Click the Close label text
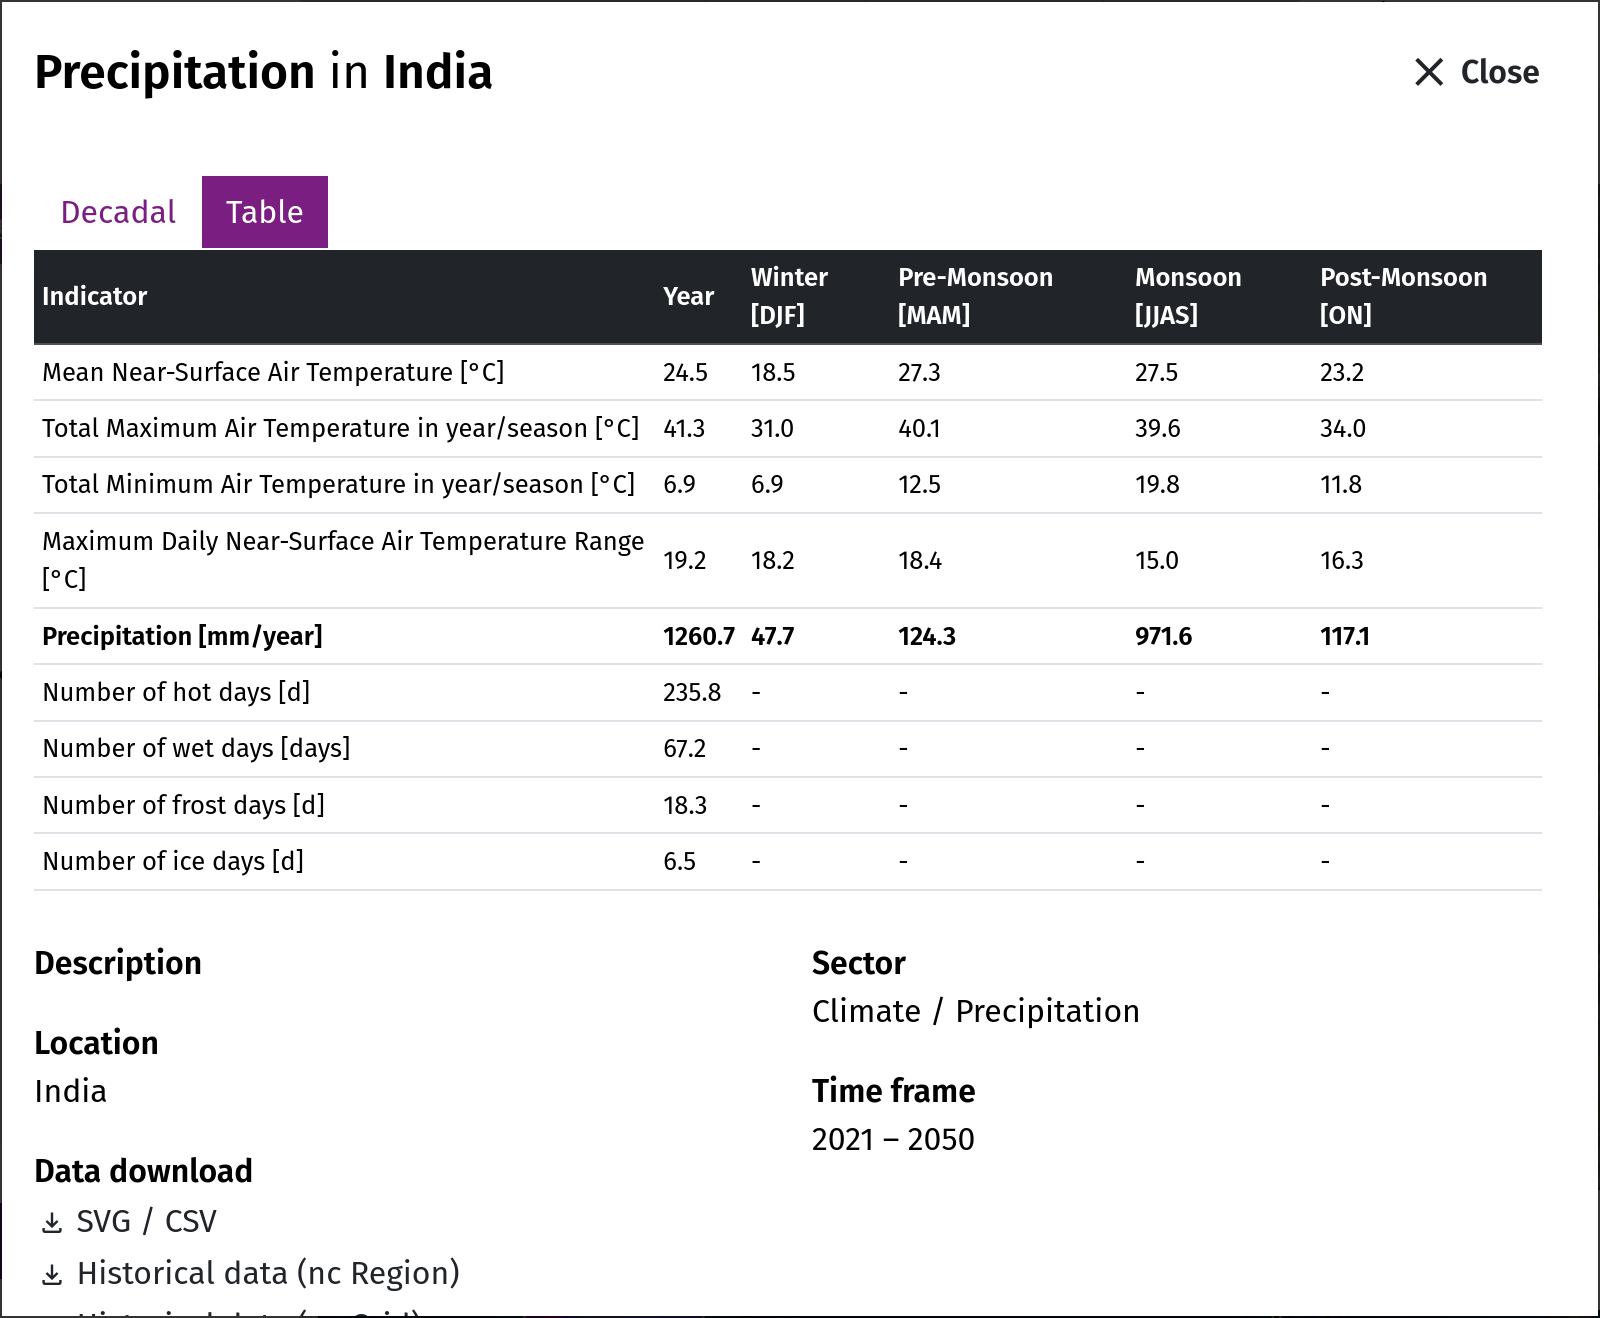 point(1499,72)
